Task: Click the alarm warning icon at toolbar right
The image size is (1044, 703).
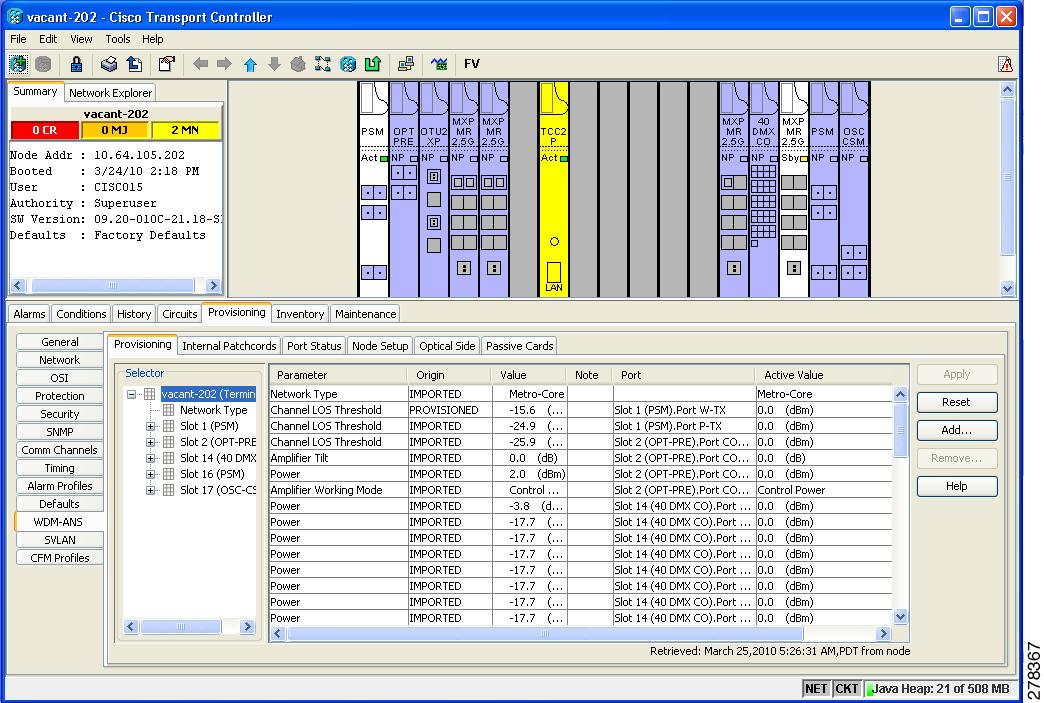Action: [x=1005, y=64]
